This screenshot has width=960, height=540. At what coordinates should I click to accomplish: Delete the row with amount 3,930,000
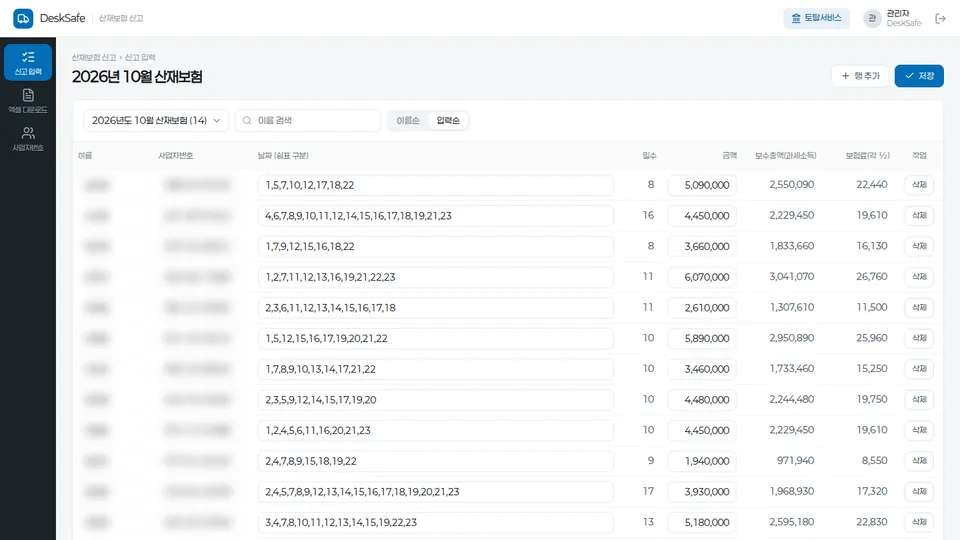click(x=919, y=491)
